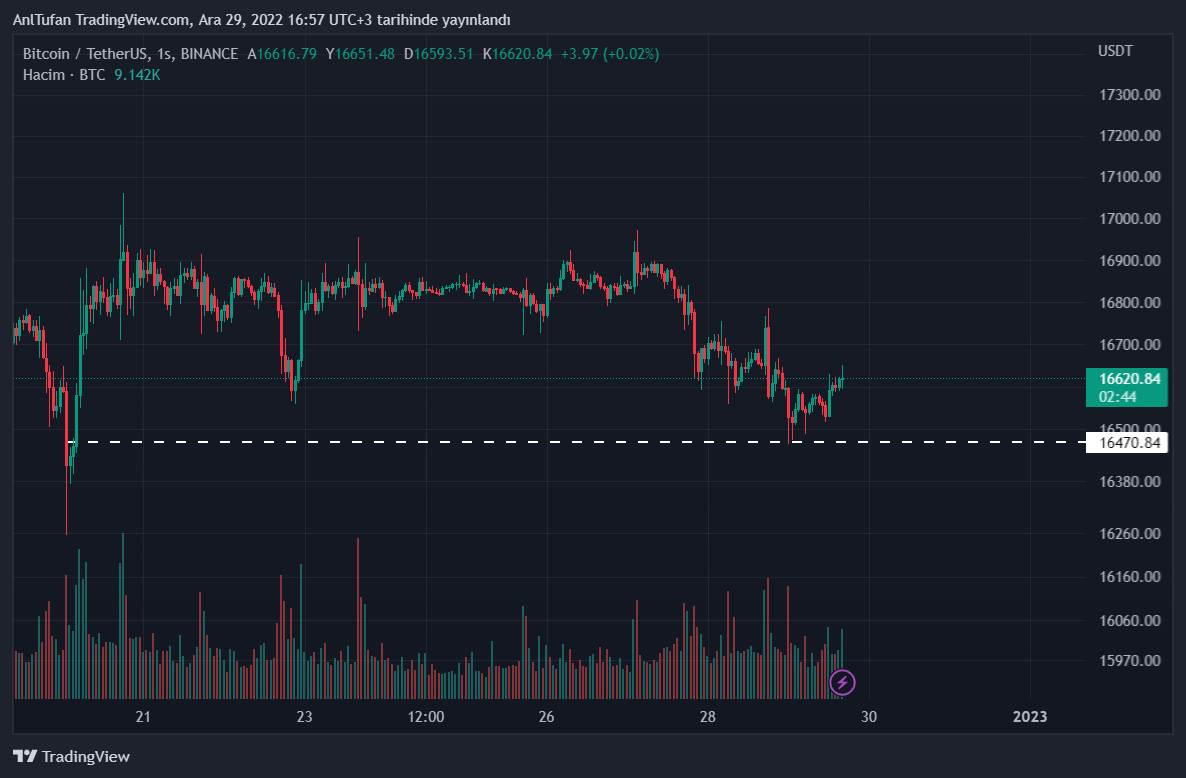Click the green 16620.84 current price tag

[1129, 379]
